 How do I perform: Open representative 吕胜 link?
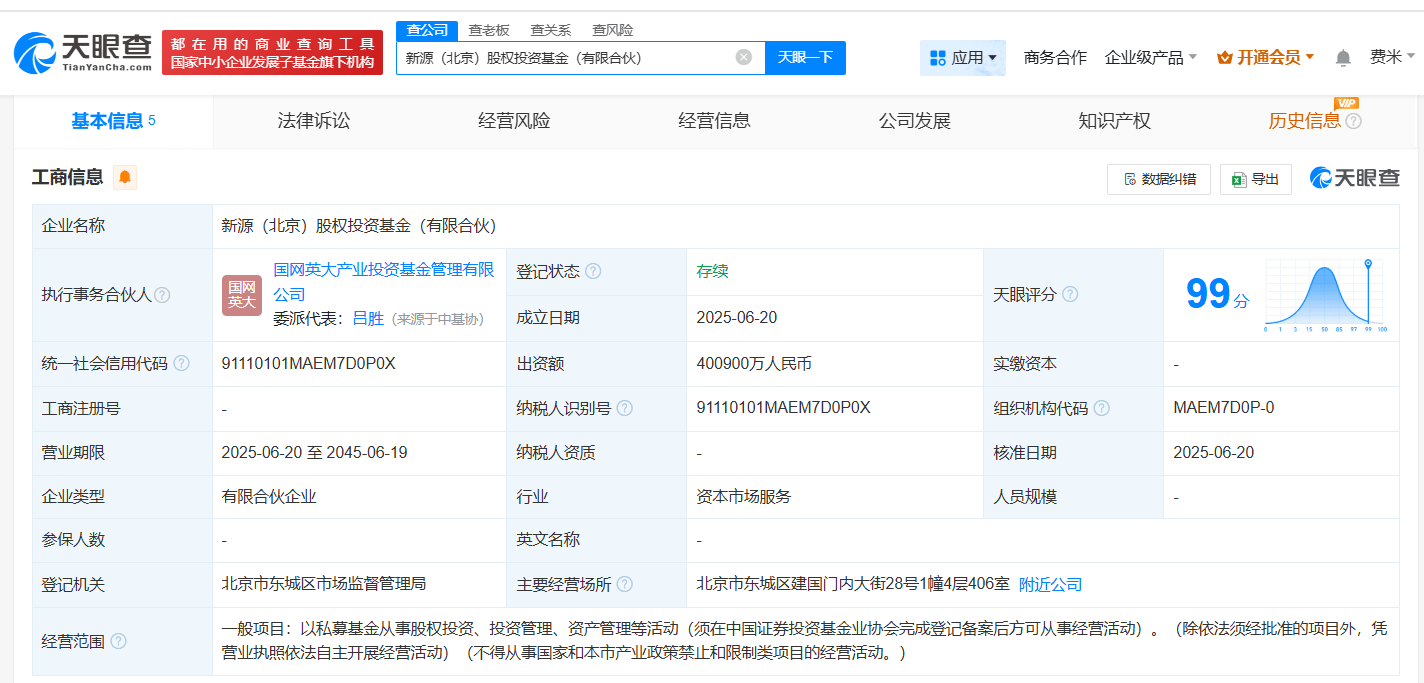tap(368, 319)
